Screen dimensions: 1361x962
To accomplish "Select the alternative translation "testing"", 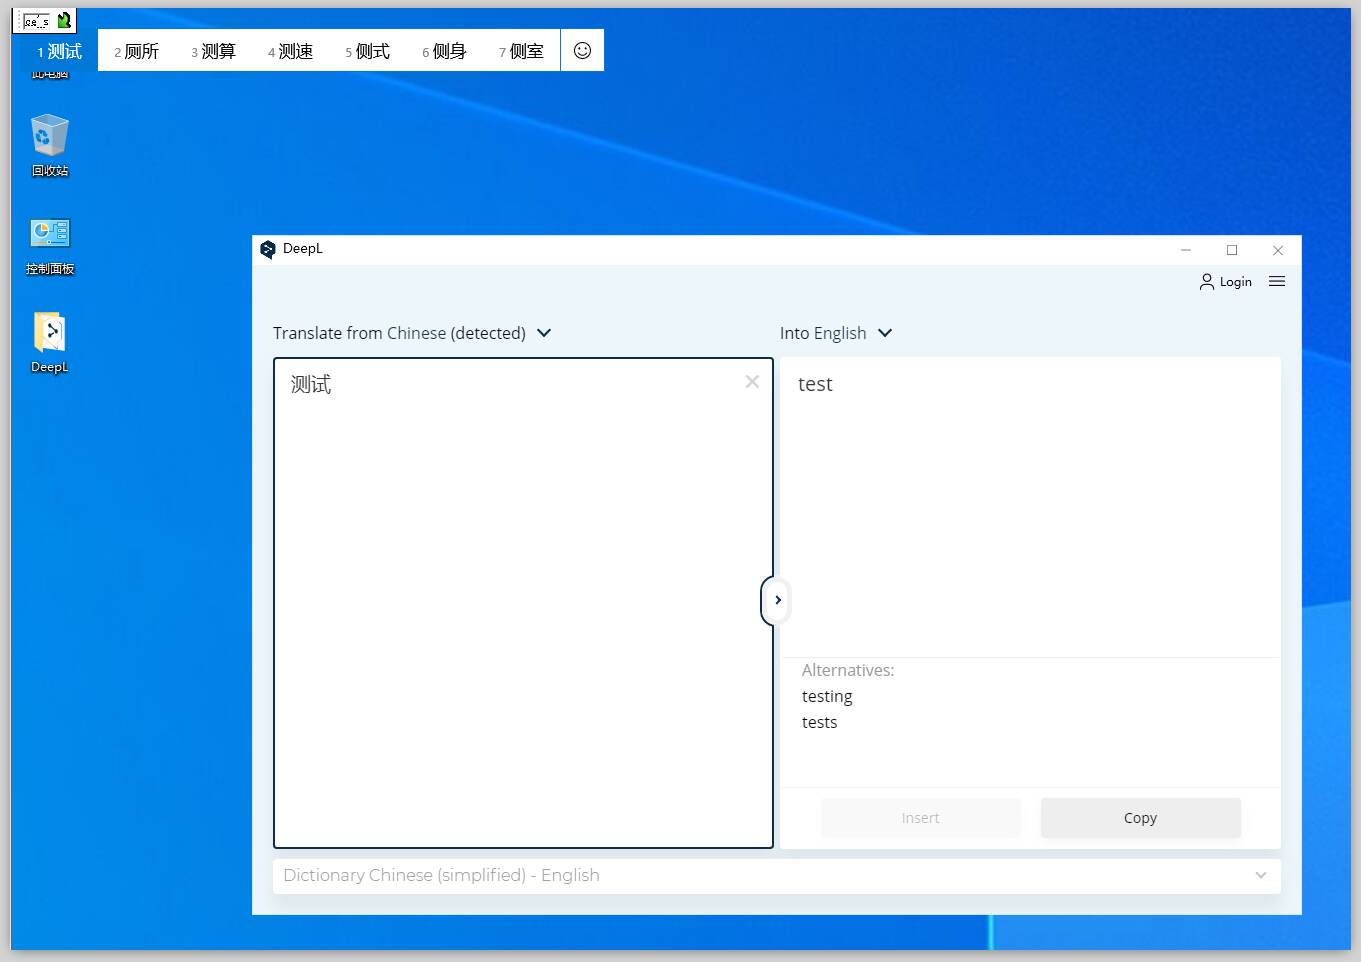I will coord(827,697).
